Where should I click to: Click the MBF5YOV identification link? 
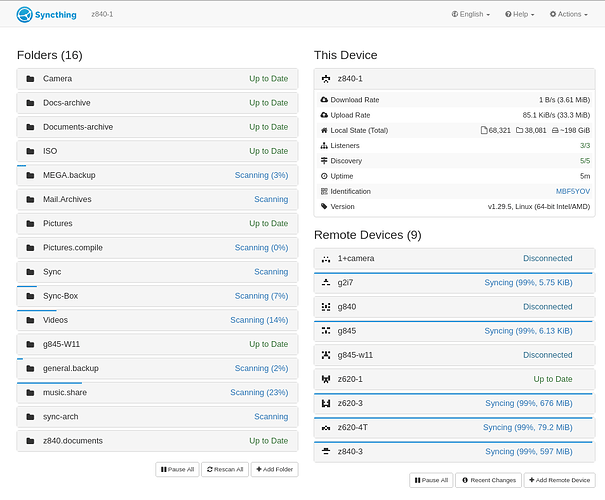pyautogui.click(x=572, y=191)
